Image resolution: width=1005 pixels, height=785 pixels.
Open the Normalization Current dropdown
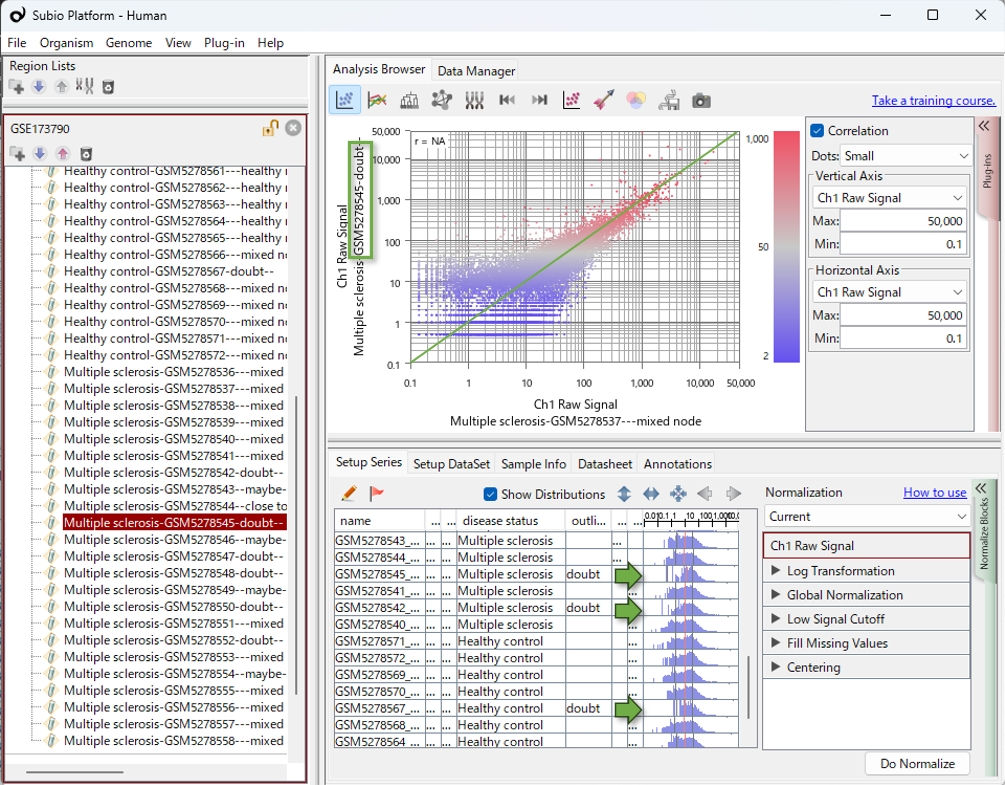coord(866,515)
